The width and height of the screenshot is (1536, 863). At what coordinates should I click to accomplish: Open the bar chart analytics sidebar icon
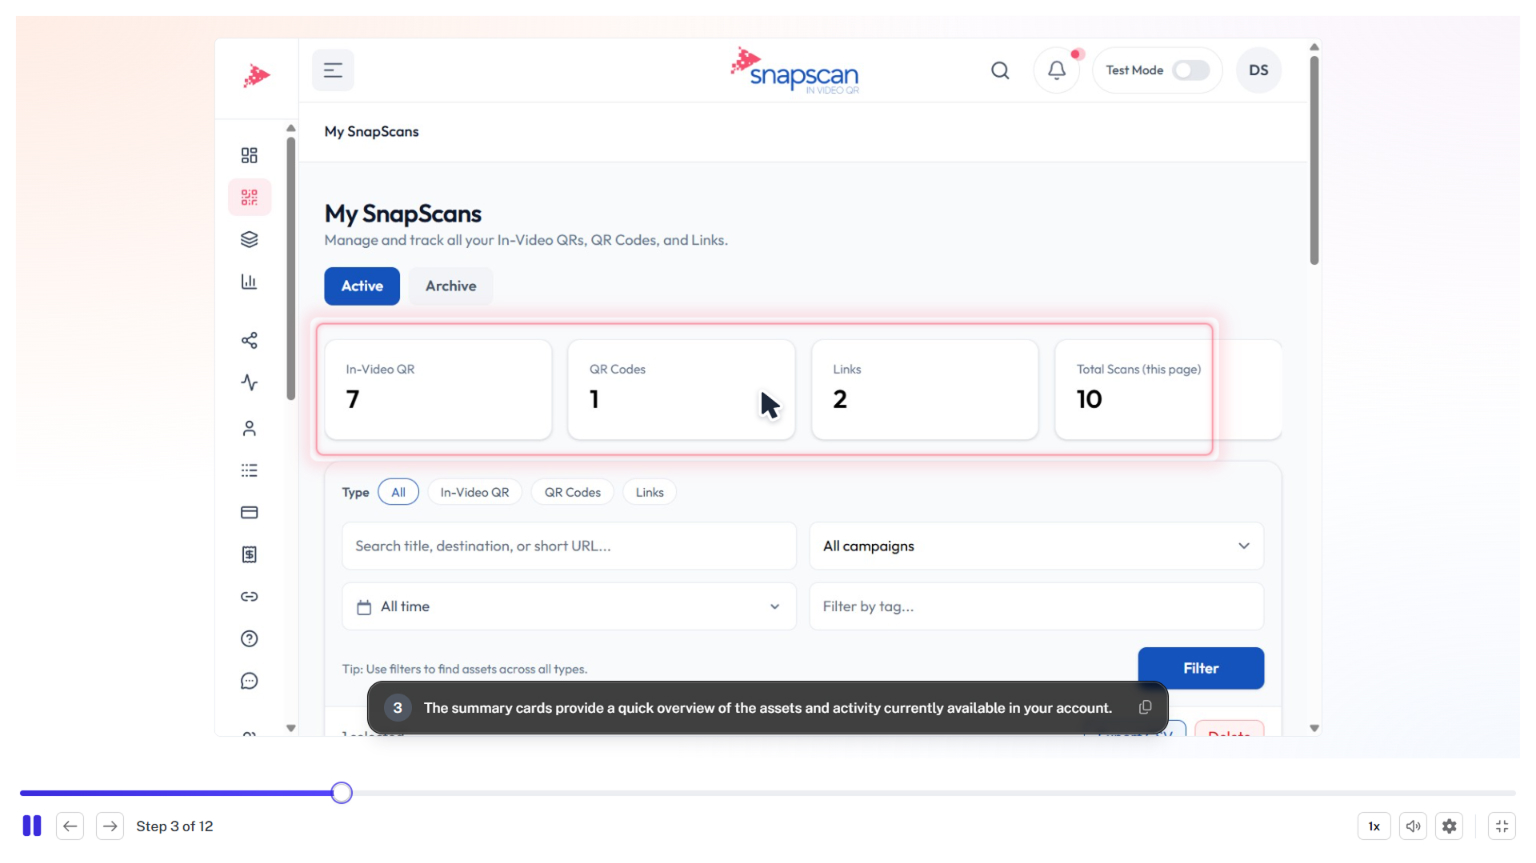(249, 282)
